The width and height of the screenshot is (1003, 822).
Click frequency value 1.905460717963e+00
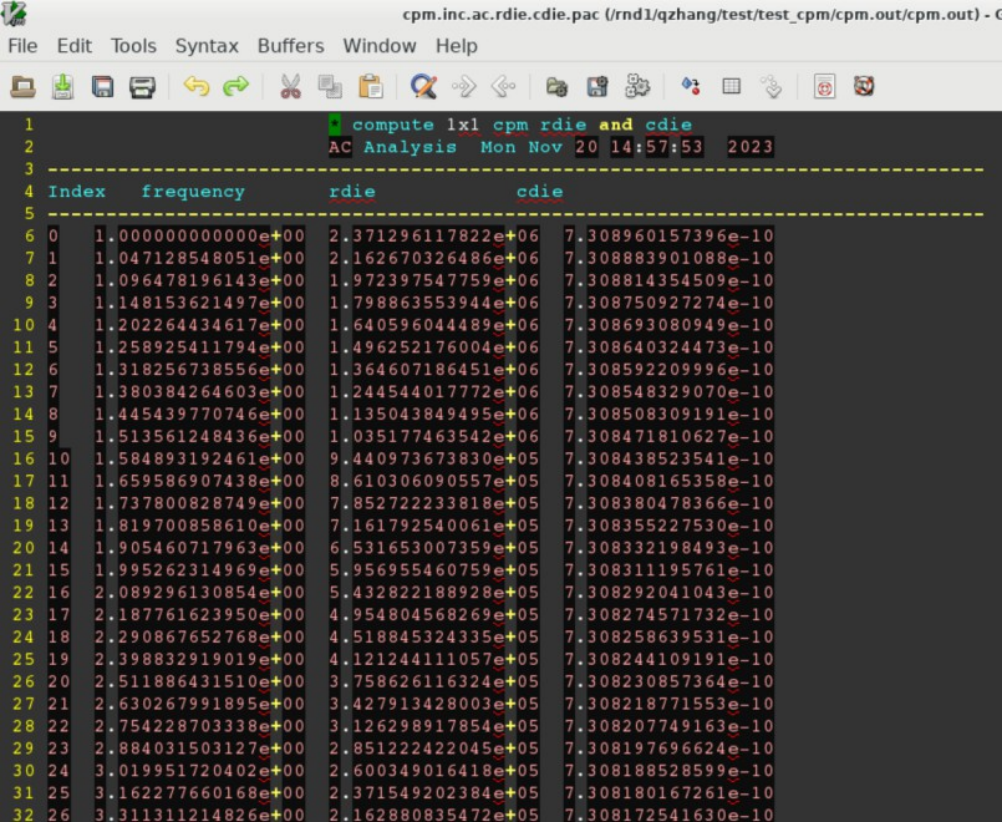pyautogui.click(x=200, y=548)
